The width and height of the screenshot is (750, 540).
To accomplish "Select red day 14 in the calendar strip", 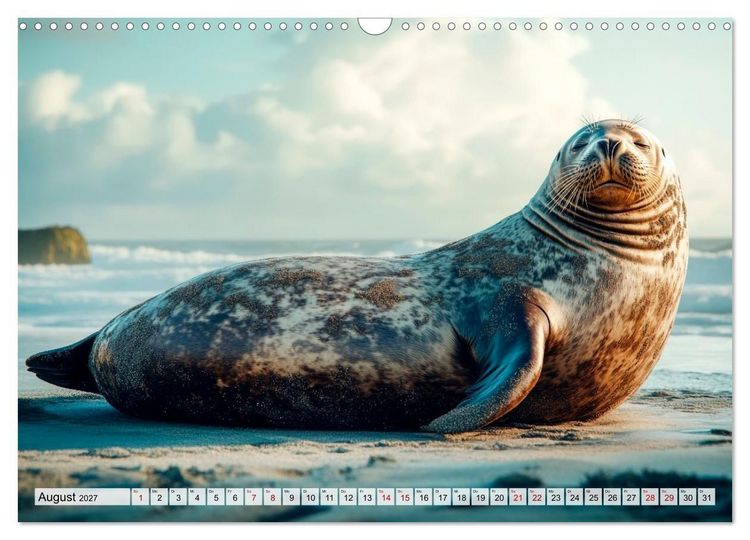I will tap(386, 497).
